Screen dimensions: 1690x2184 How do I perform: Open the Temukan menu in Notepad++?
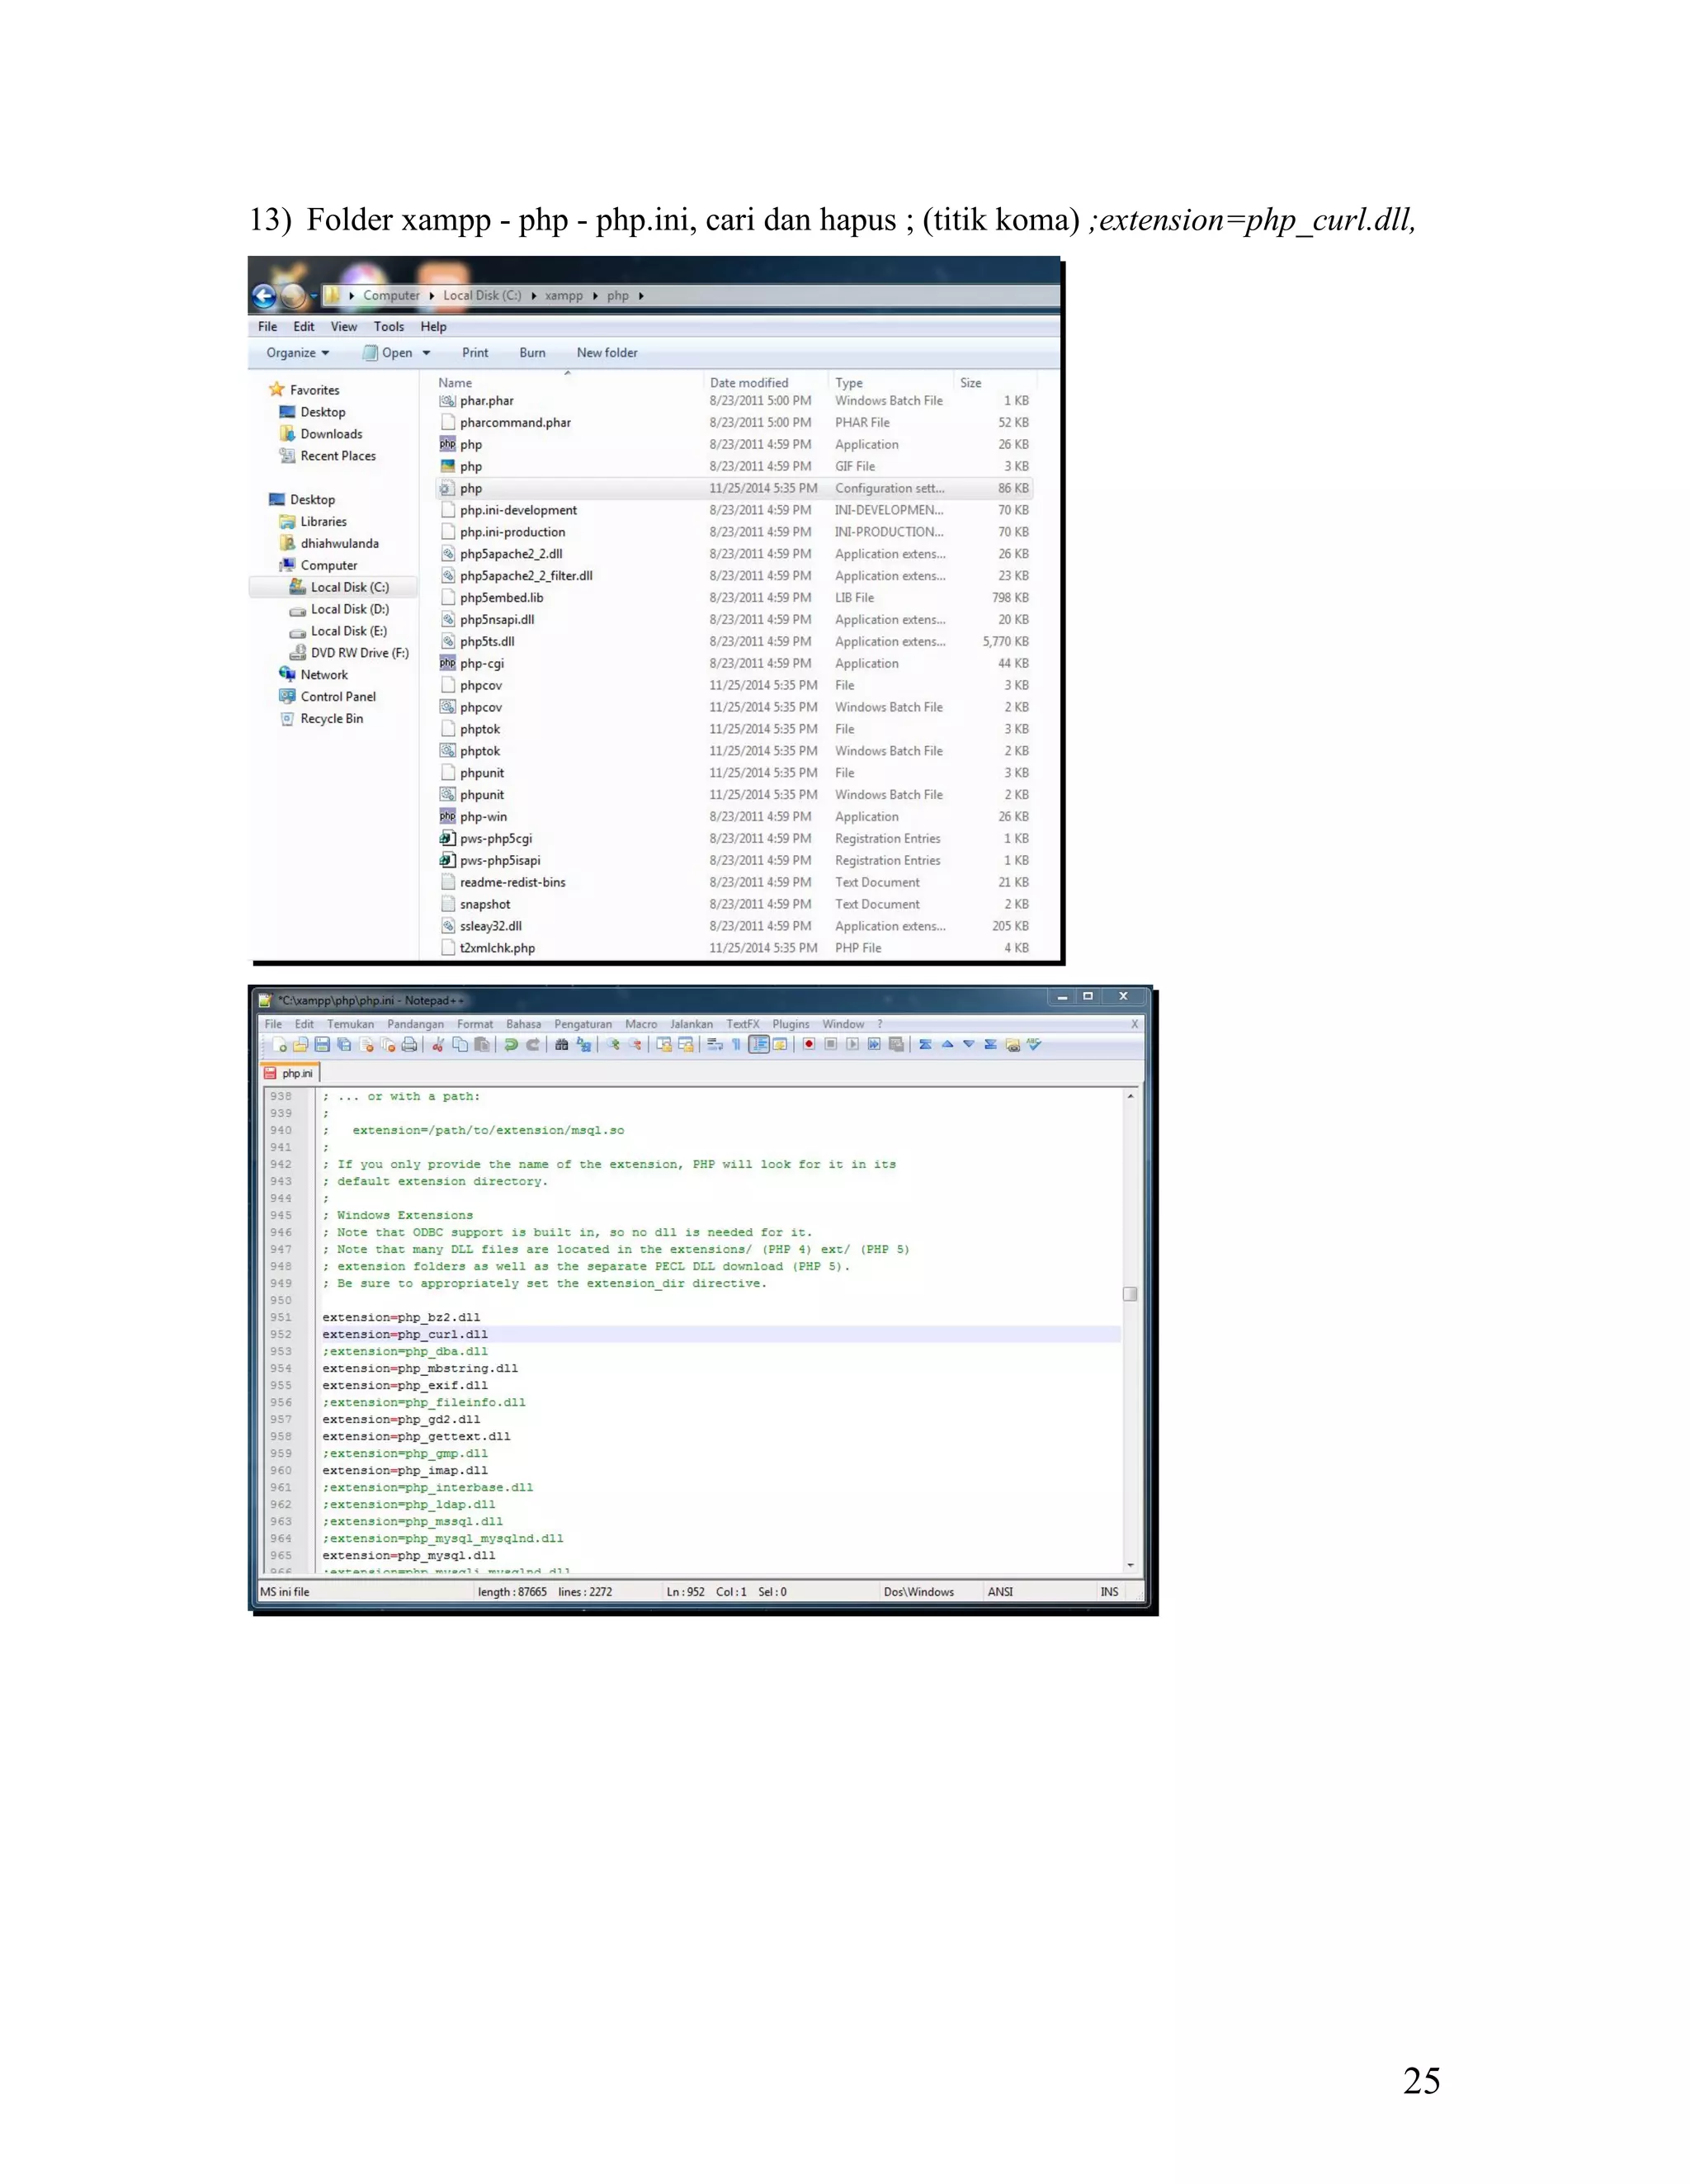point(351,1024)
